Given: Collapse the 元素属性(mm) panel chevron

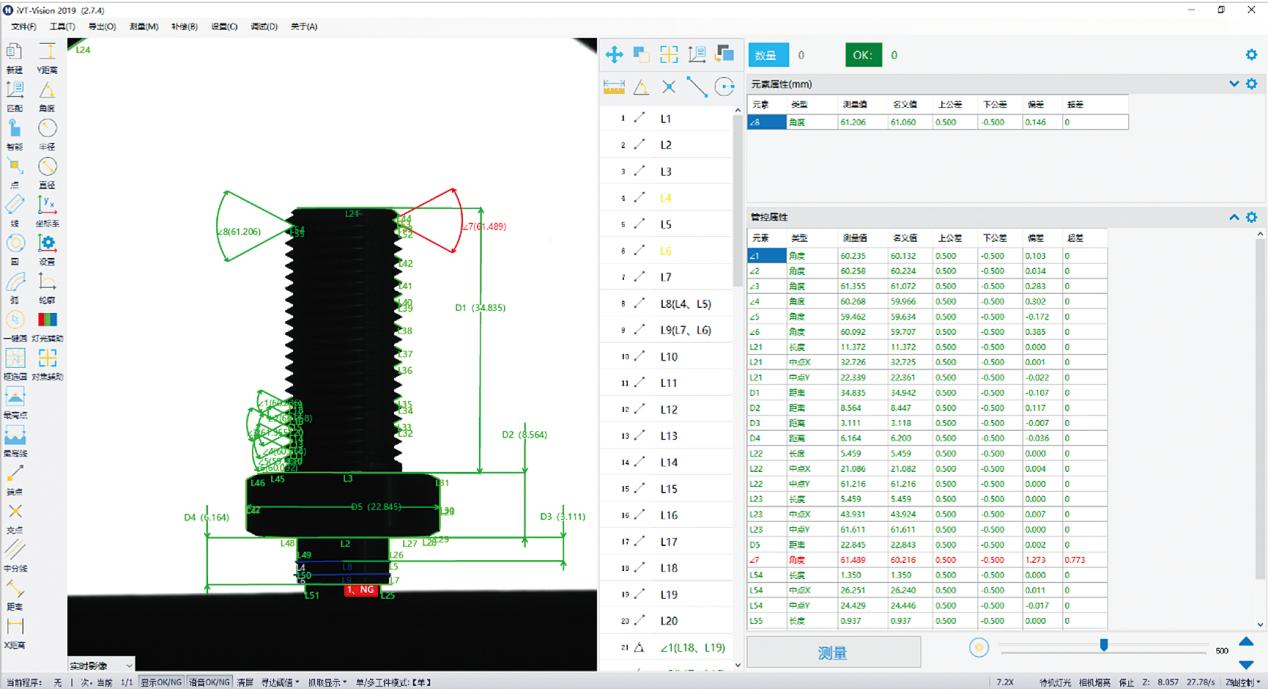Looking at the screenshot, I should [x=1233, y=84].
